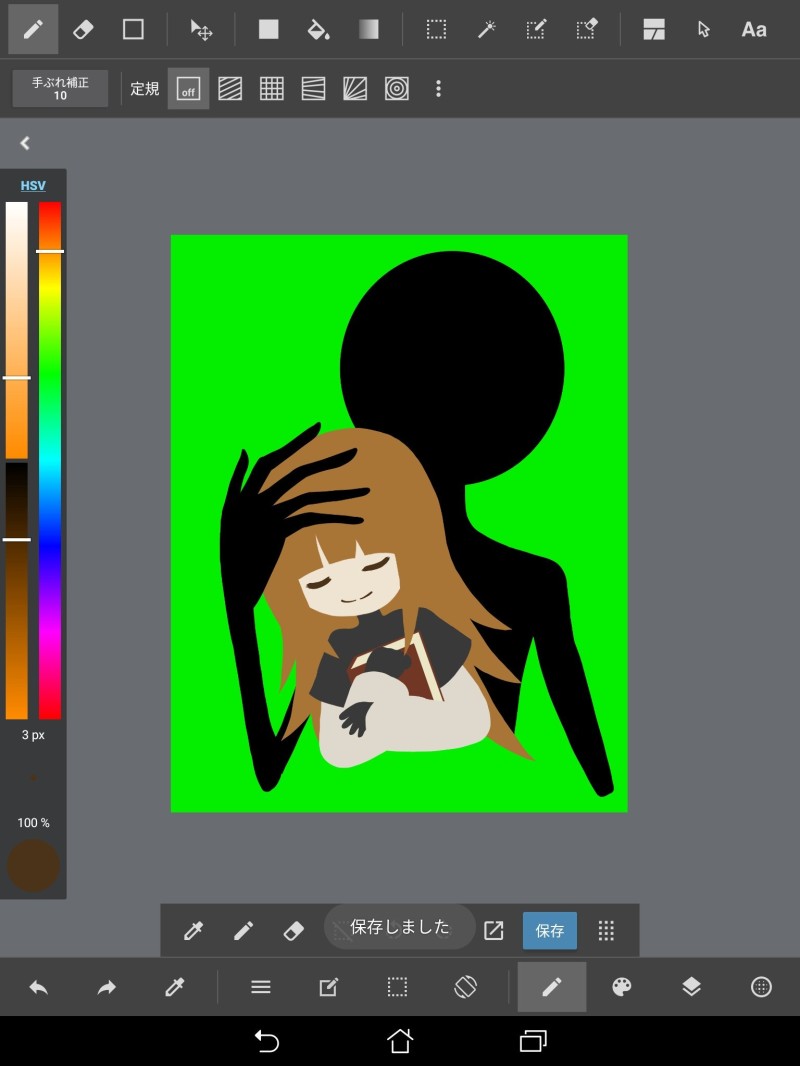
Task: Open stabilizer correction setting 手ぶれ補正 10
Action: pos(60,88)
